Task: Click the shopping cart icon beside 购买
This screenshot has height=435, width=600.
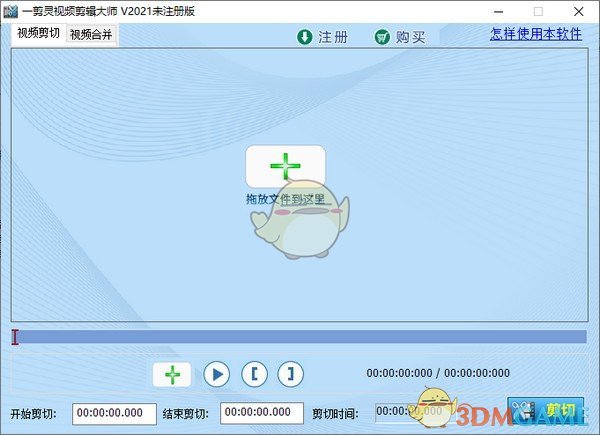Action: (382, 37)
